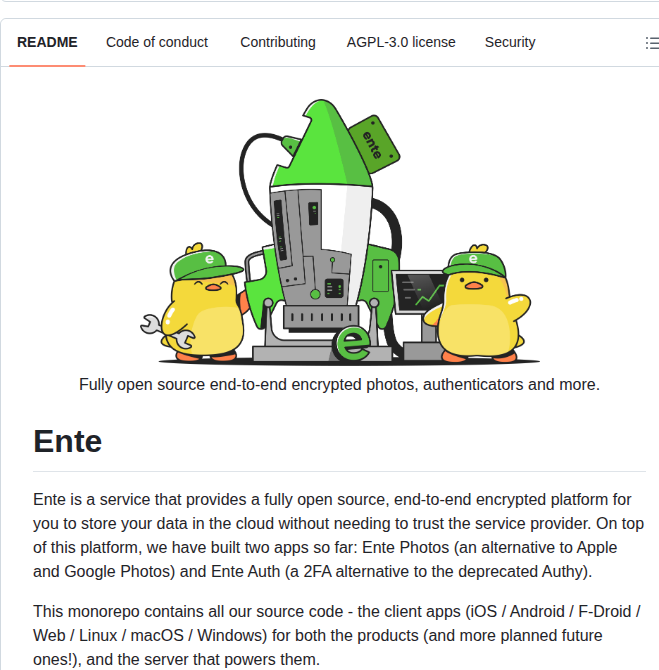The image size is (659, 670).
Task: Open the README tab
Action: click(47, 42)
